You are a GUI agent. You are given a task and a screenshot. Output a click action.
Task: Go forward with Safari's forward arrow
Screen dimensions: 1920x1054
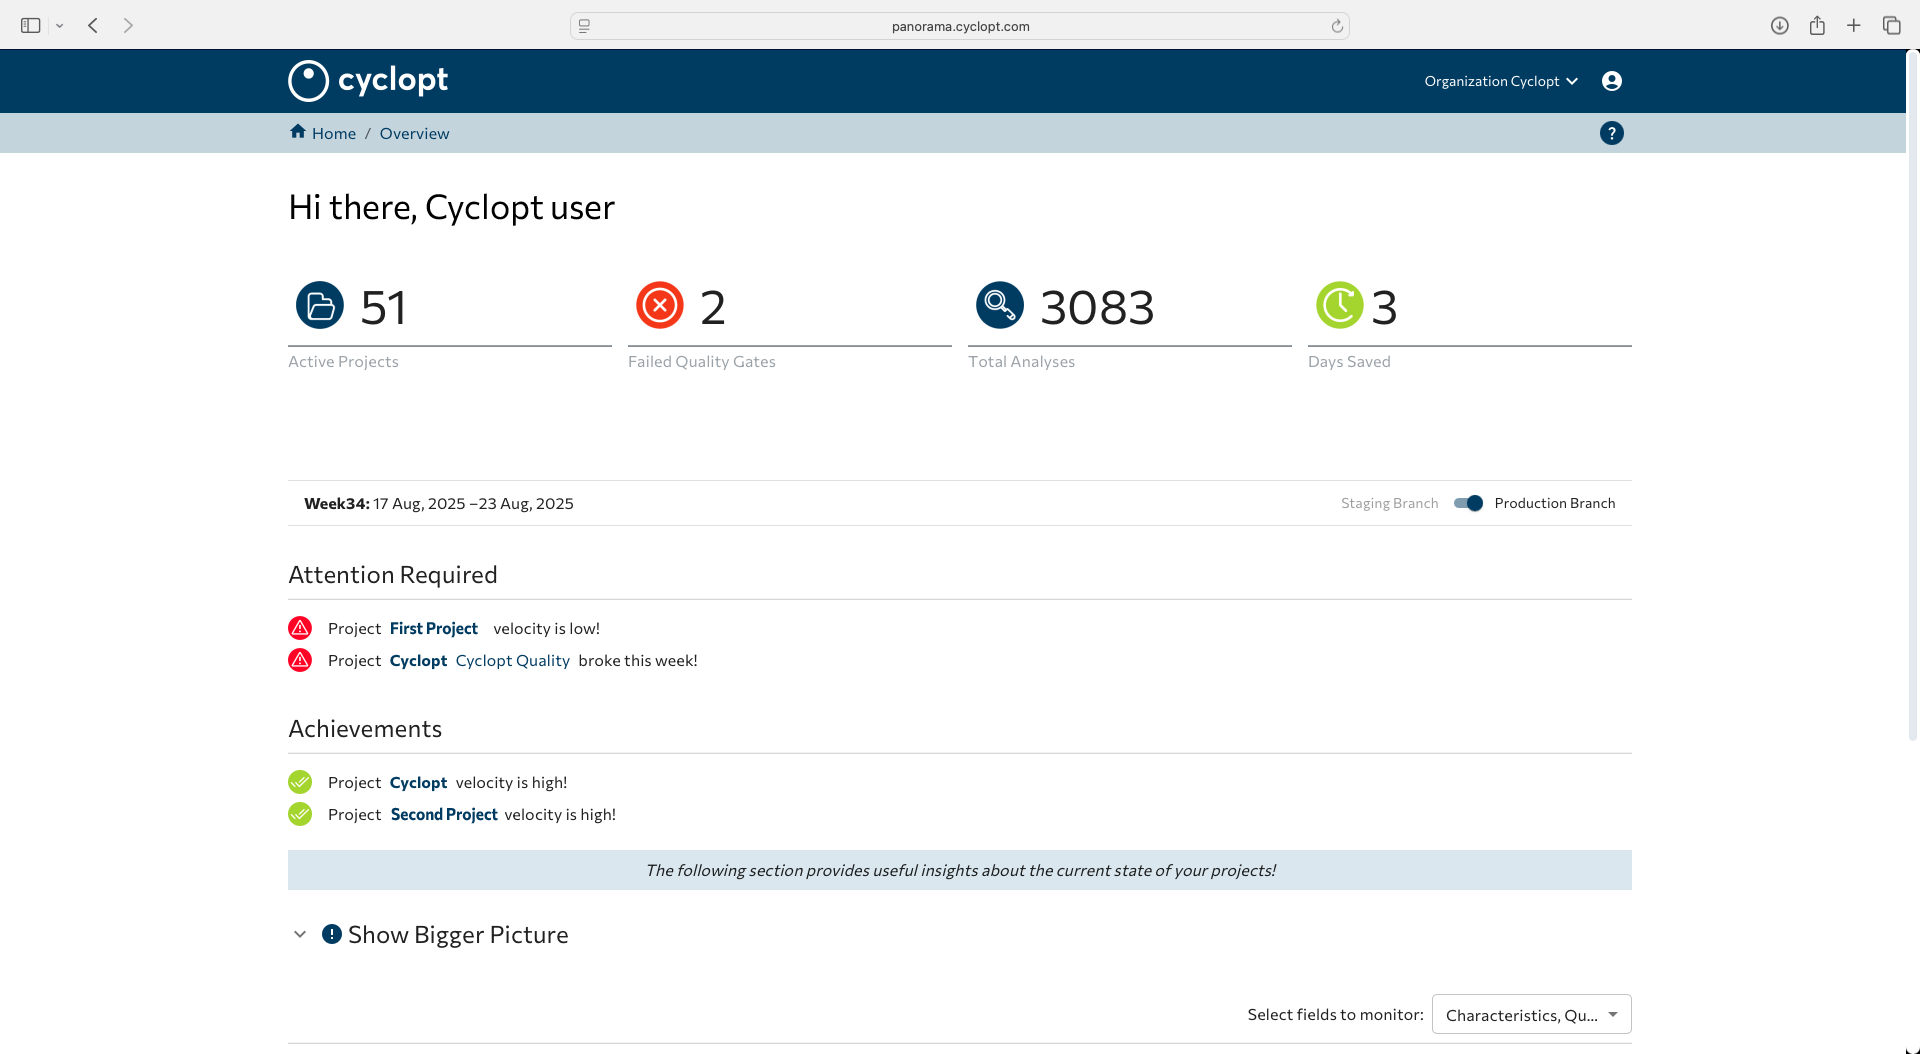click(x=128, y=26)
